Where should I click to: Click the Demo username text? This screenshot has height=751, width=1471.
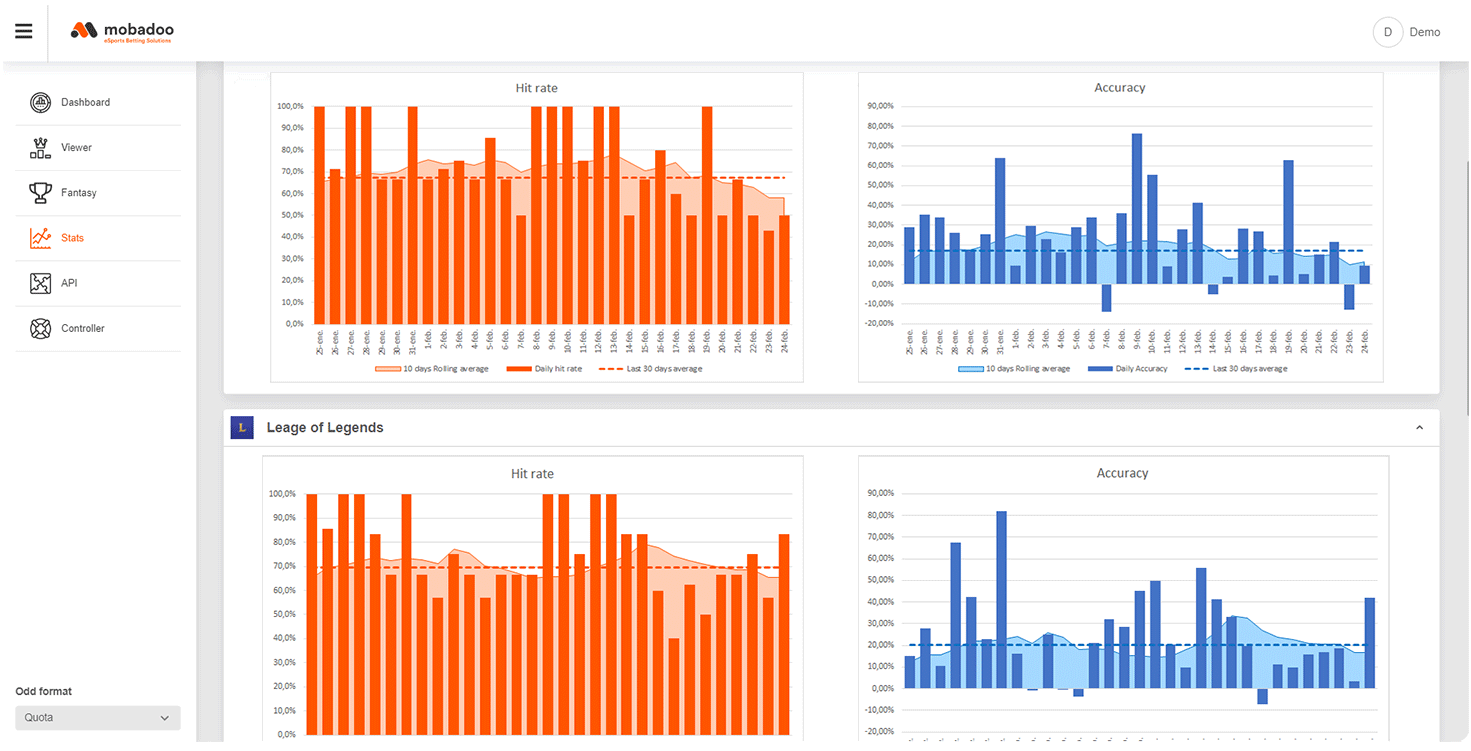[x=1425, y=32]
